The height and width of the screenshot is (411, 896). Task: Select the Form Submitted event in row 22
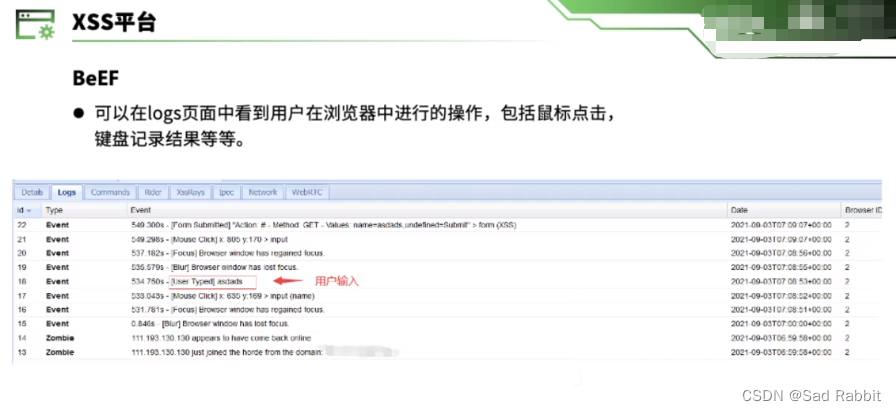pyautogui.click(x=324, y=225)
